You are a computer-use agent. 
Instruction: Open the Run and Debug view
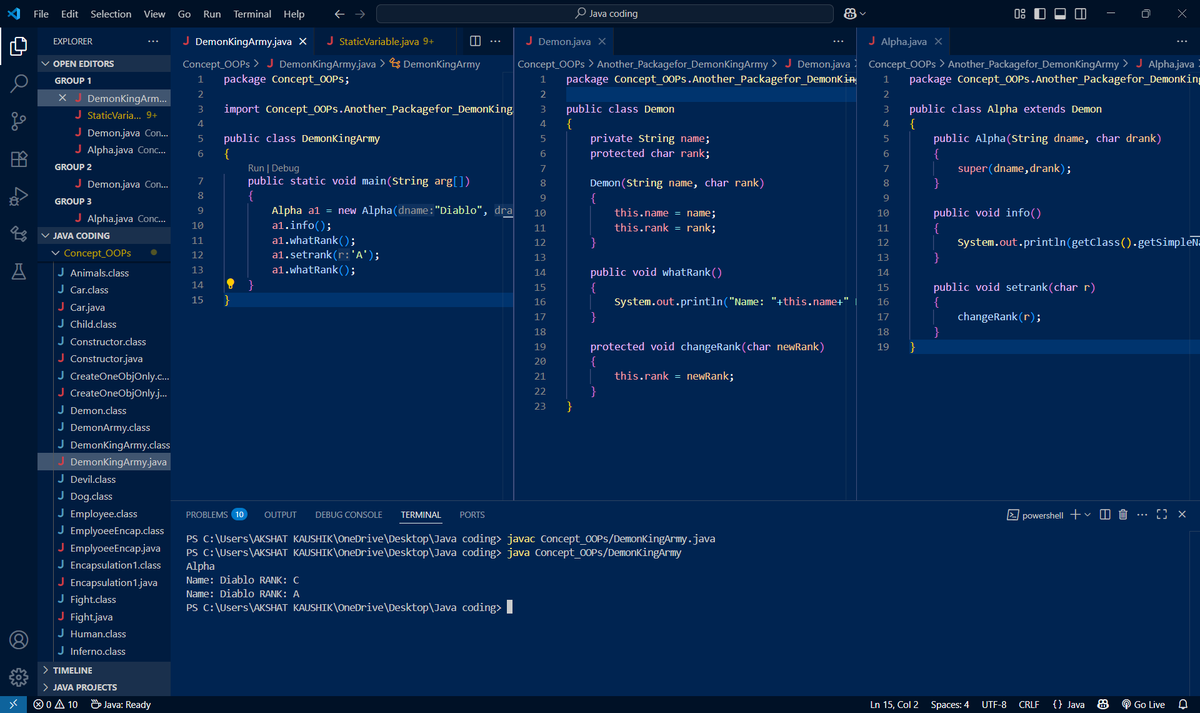(x=18, y=196)
